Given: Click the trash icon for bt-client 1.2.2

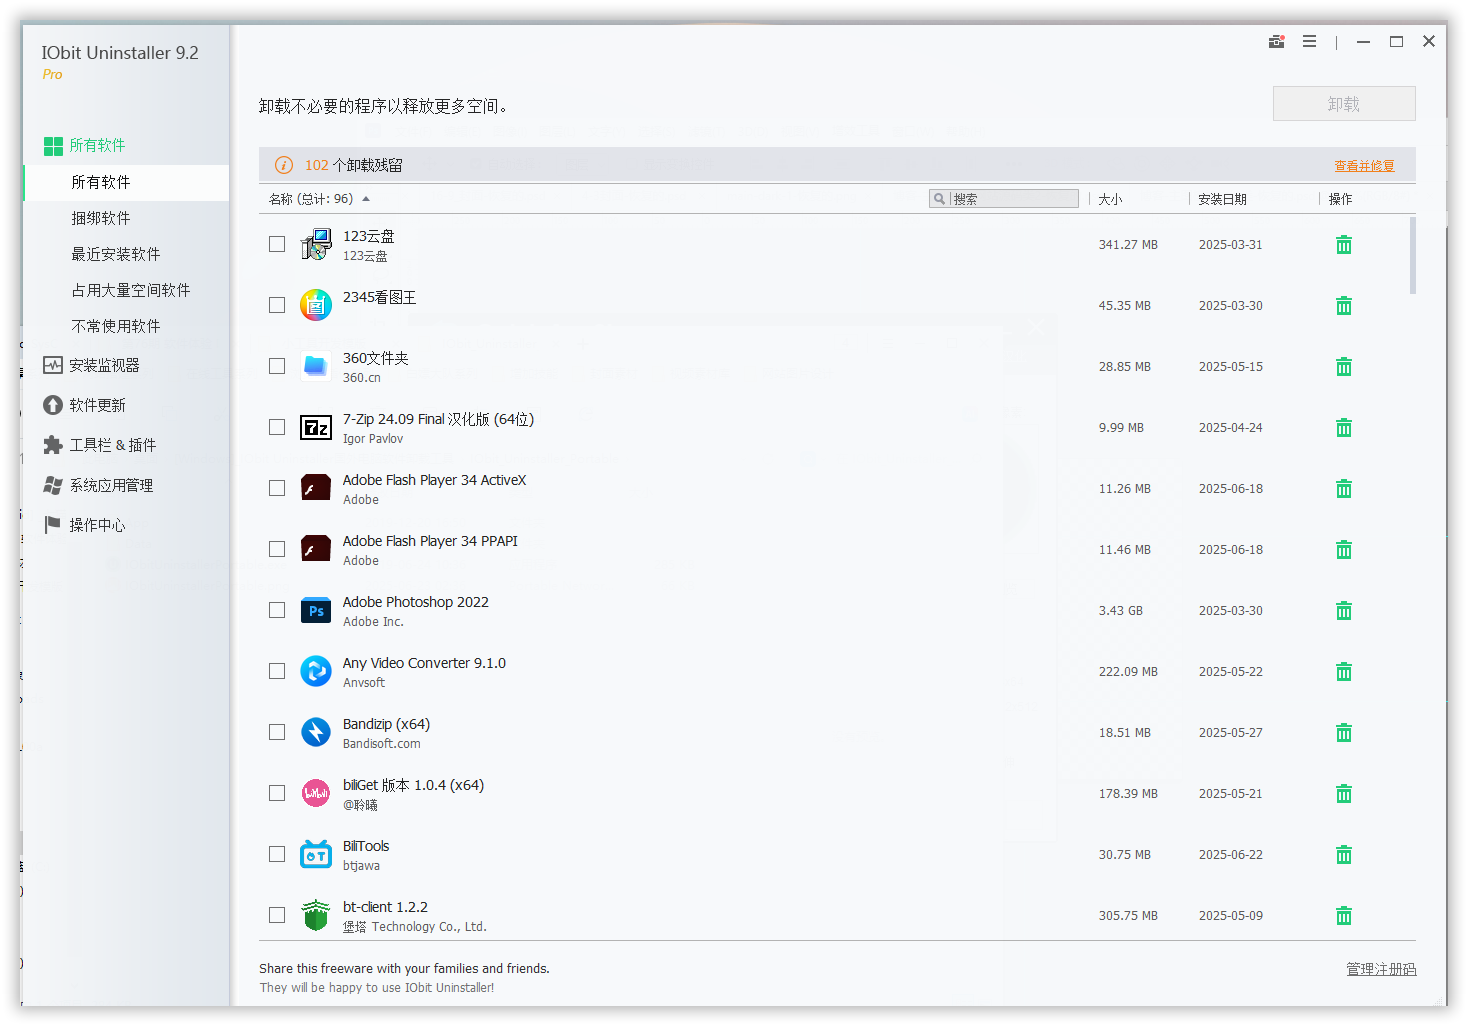Looking at the screenshot, I should pos(1344,916).
